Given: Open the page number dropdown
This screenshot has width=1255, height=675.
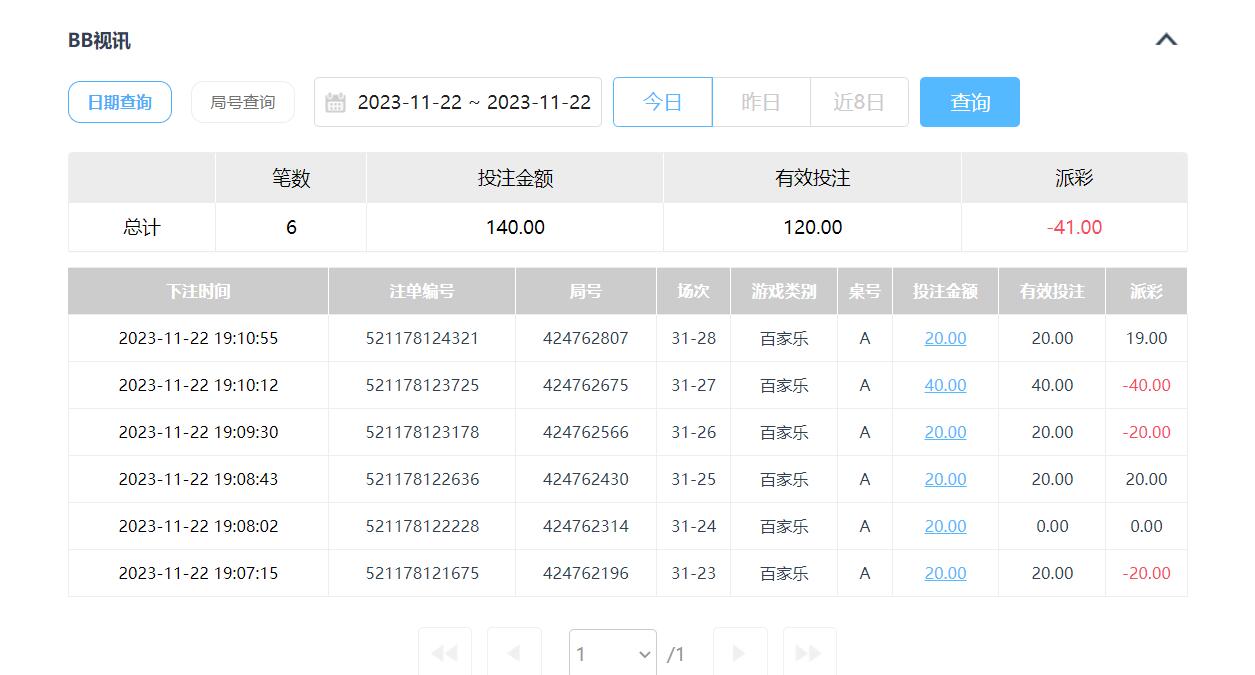Looking at the screenshot, I should click(x=612, y=654).
